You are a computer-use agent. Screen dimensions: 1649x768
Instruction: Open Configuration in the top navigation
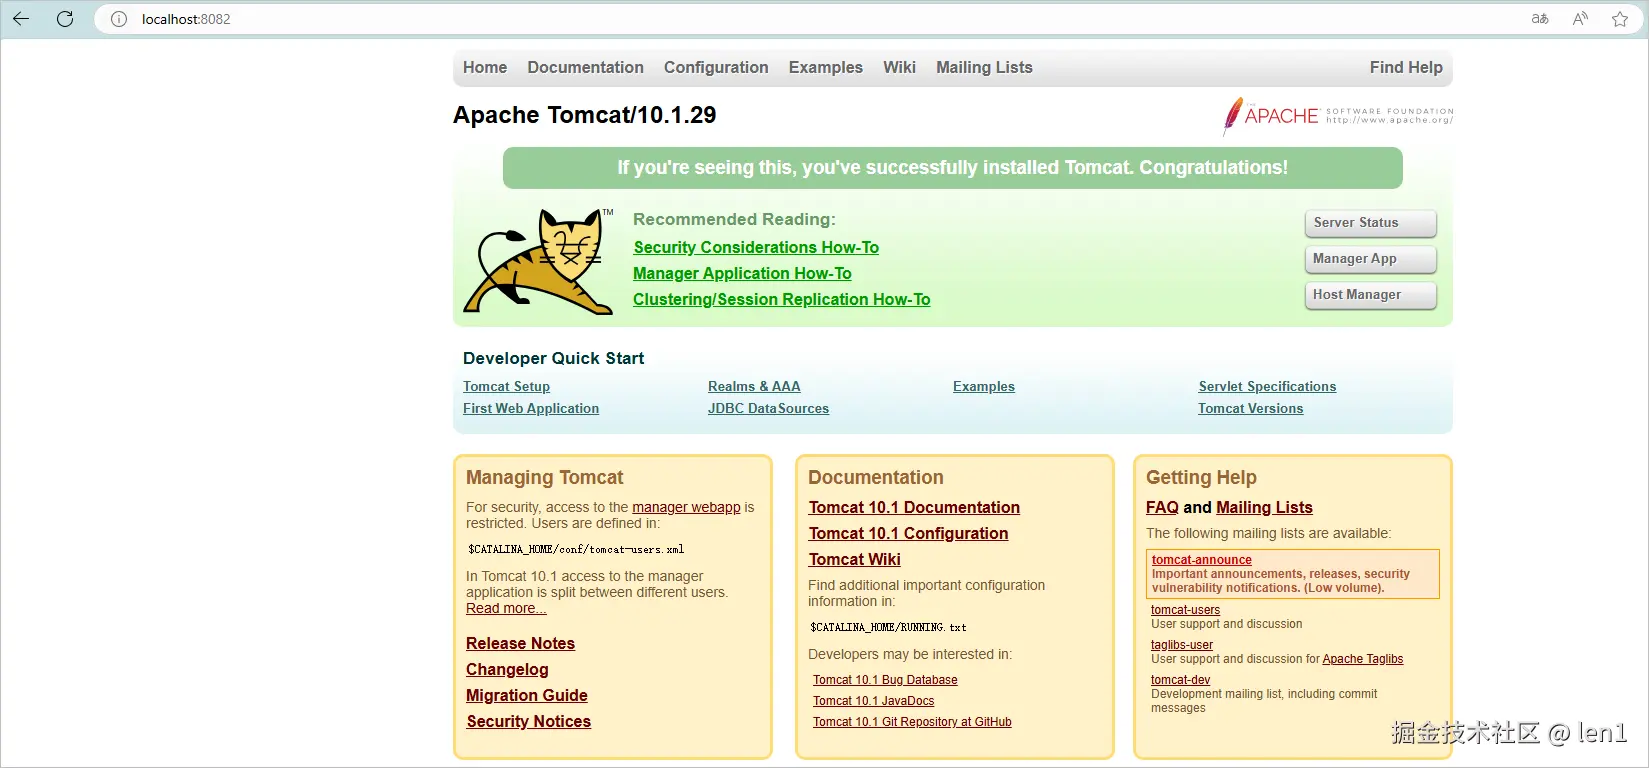pos(716,67)
